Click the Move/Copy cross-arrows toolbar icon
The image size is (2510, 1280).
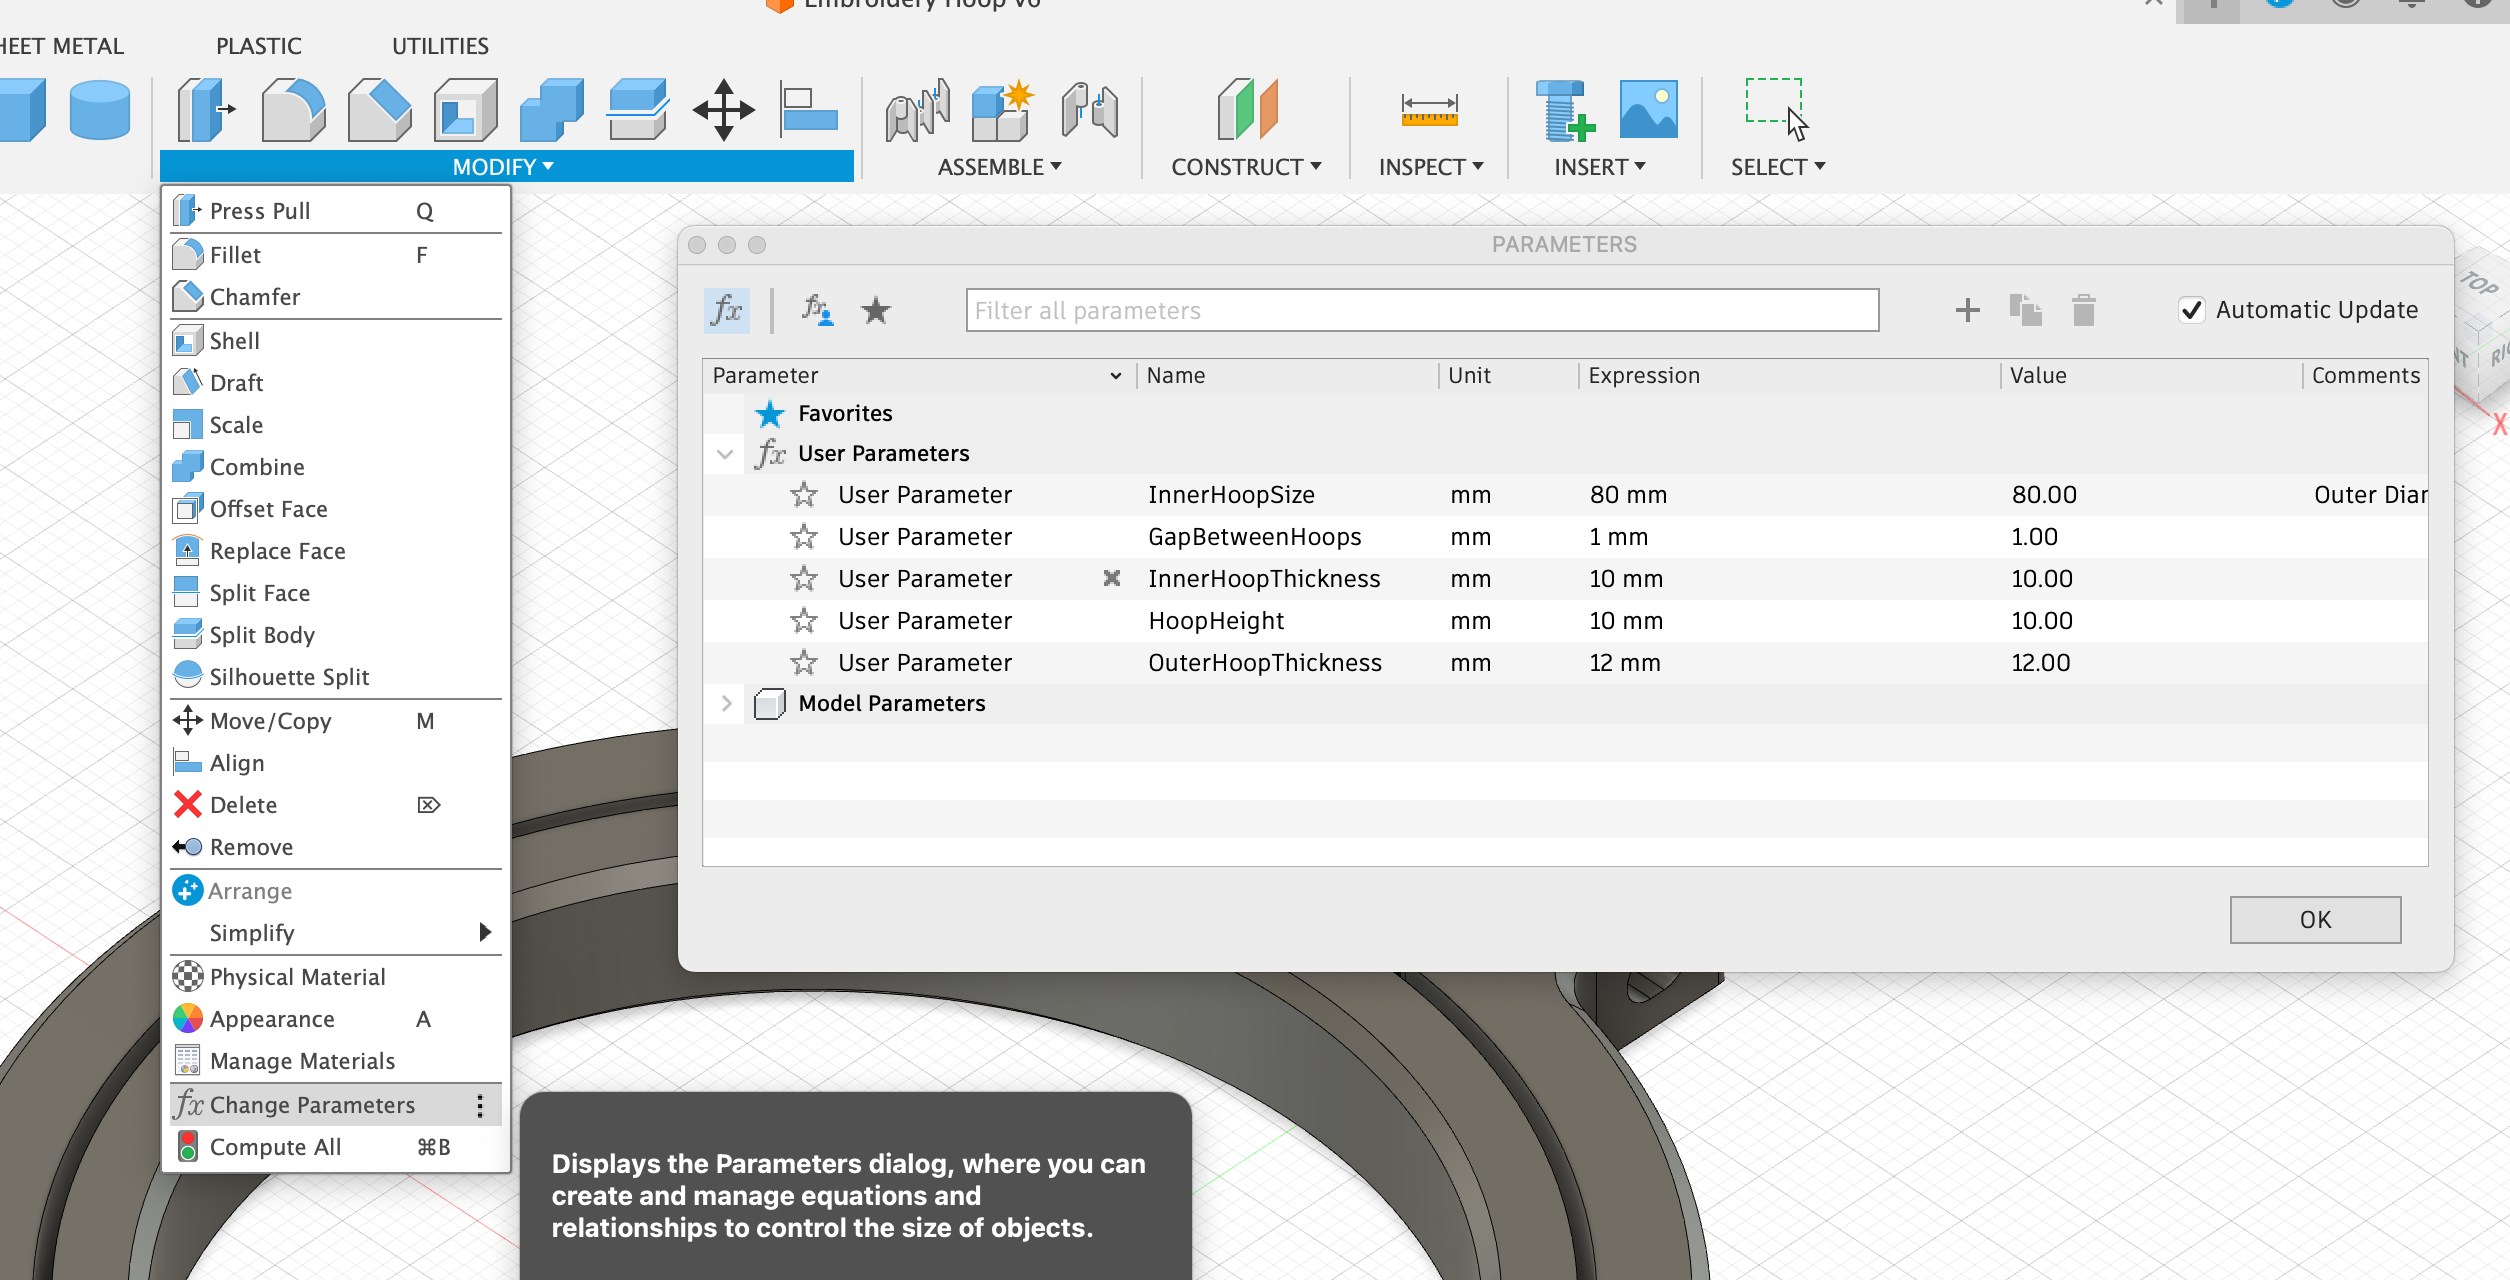(724, 109)
